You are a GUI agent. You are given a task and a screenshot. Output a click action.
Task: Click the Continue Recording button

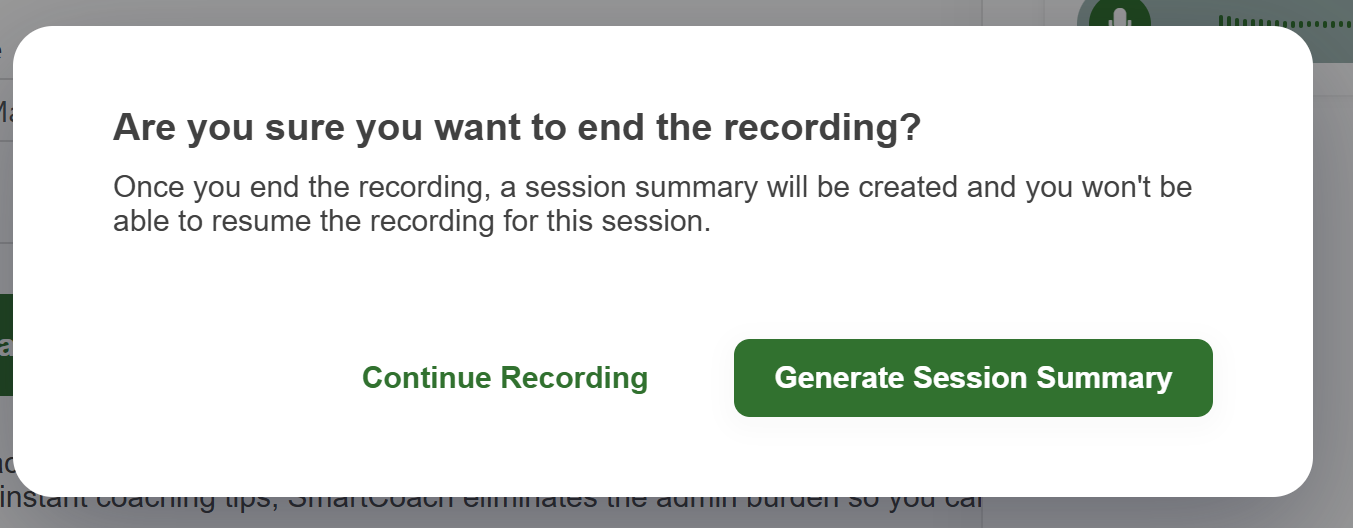(504, 378)
